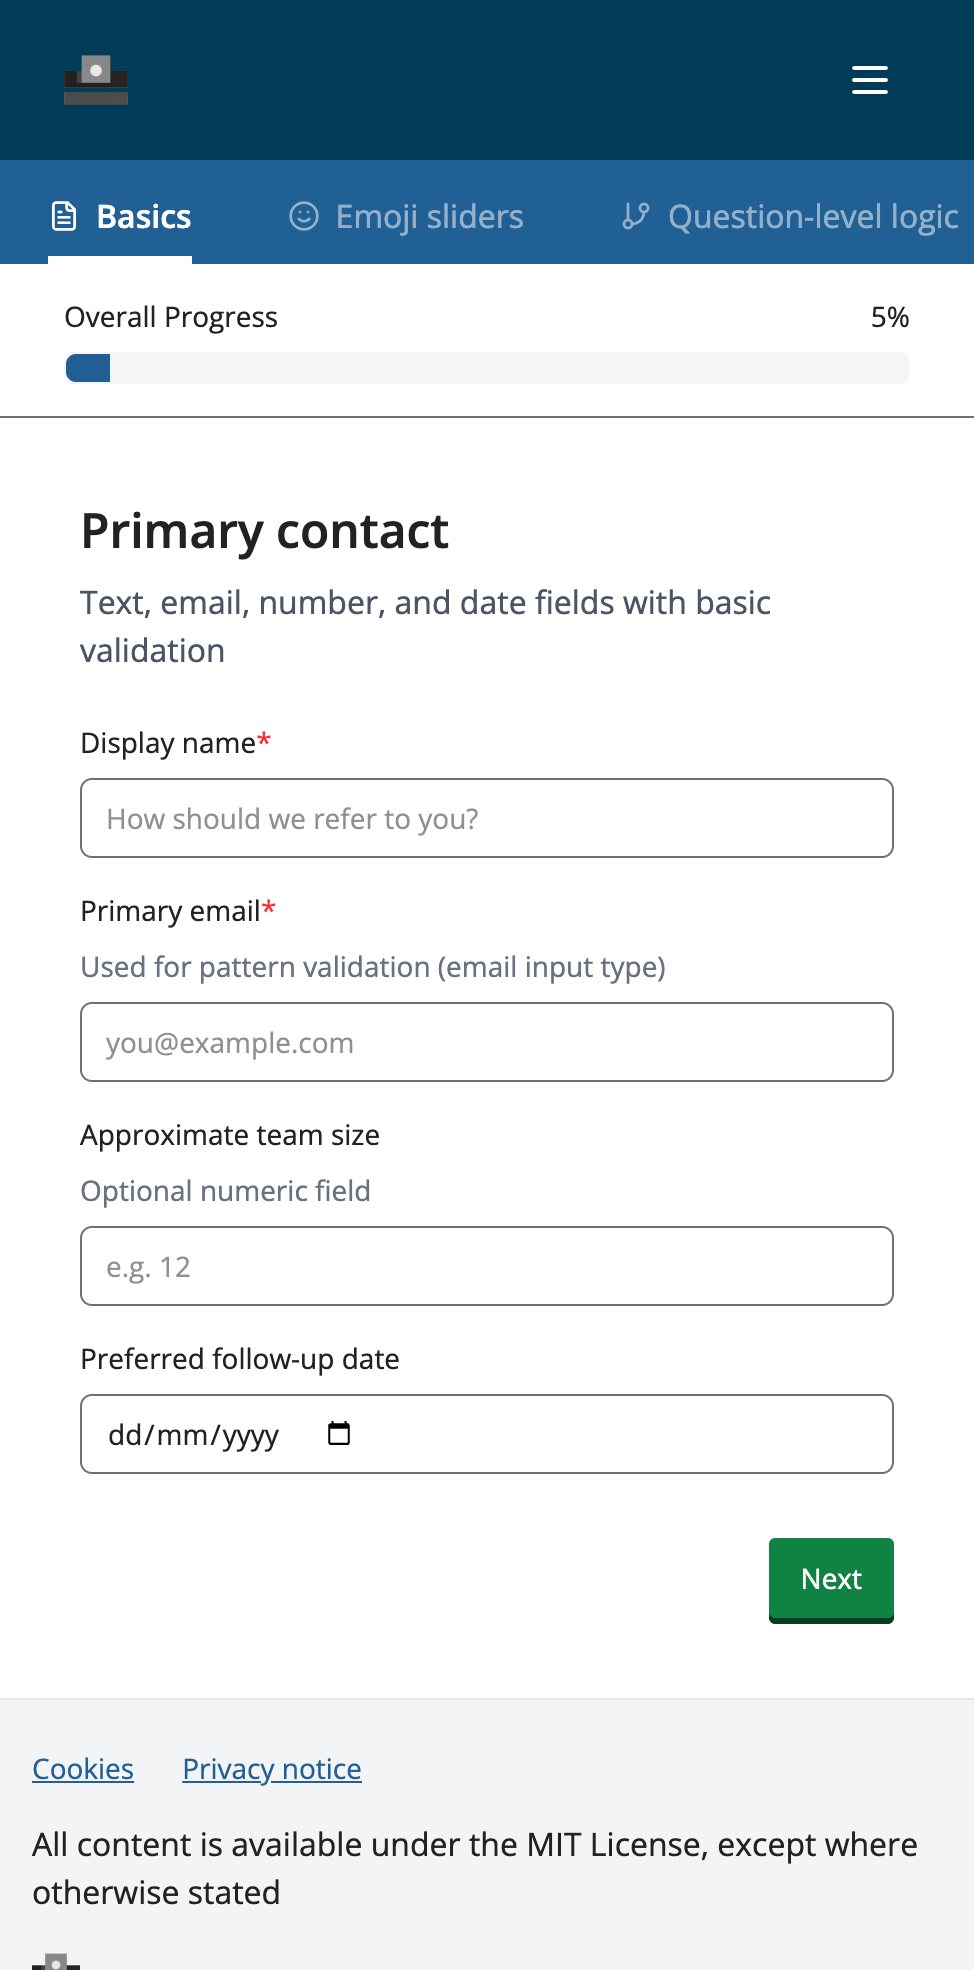The image size is (974, 1970).
Task: Click the Next button
Action: click(830, 1579)
